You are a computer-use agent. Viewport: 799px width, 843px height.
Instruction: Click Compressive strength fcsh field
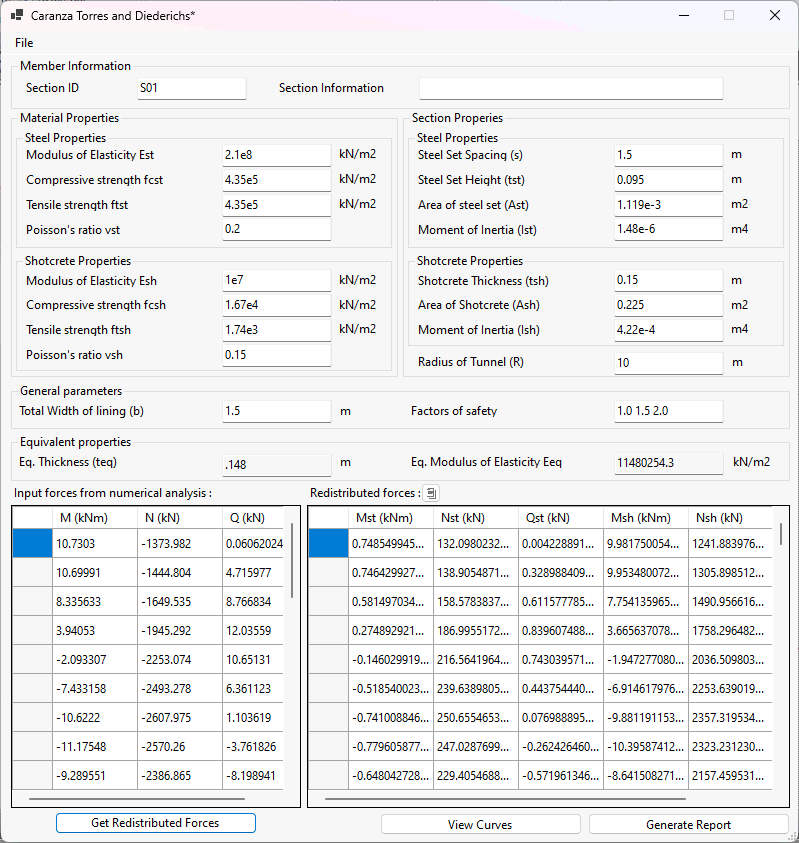click(277, 305)
